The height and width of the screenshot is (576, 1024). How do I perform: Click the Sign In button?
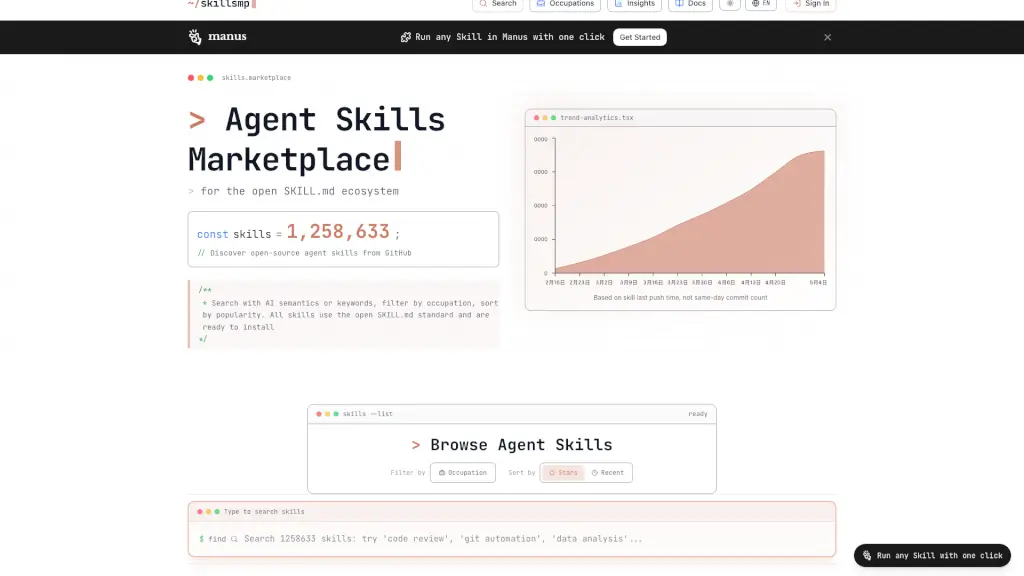click(810, 4)
